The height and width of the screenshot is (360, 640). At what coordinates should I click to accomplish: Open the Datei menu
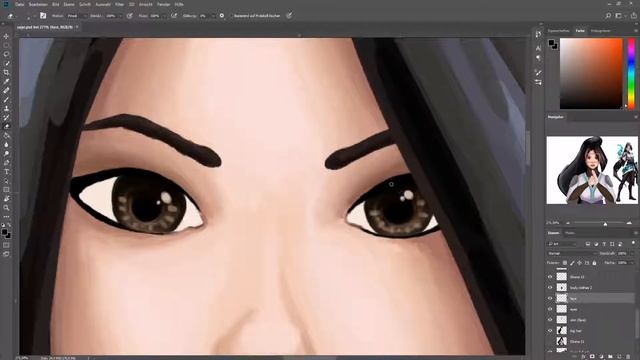click(x=20, y=4)
